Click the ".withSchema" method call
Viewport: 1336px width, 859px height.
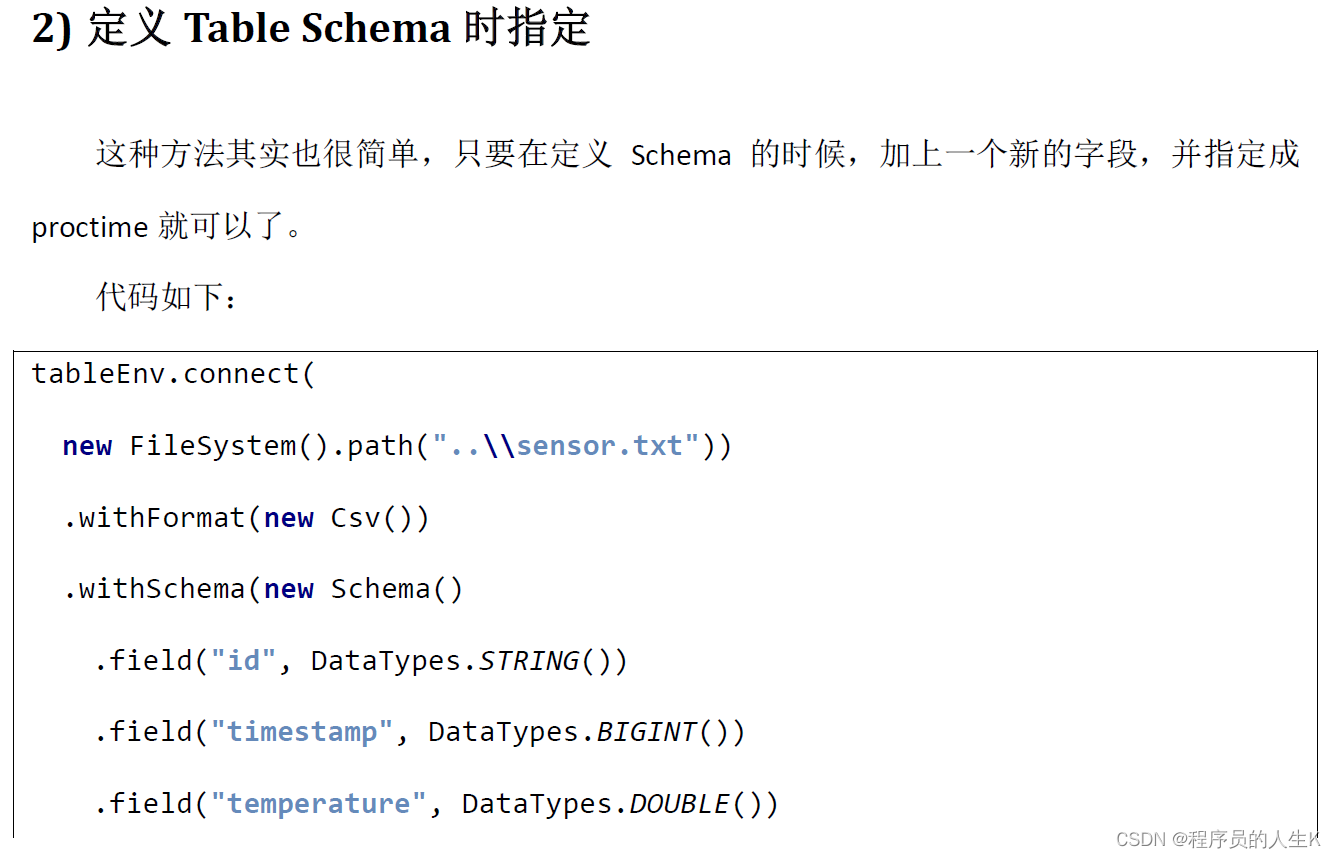point(155,589)
